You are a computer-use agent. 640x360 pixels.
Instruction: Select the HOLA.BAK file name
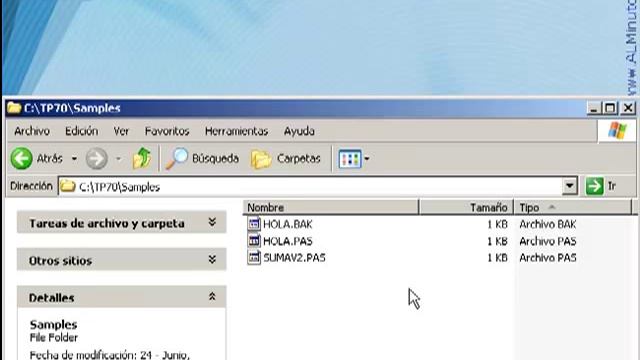288,224
